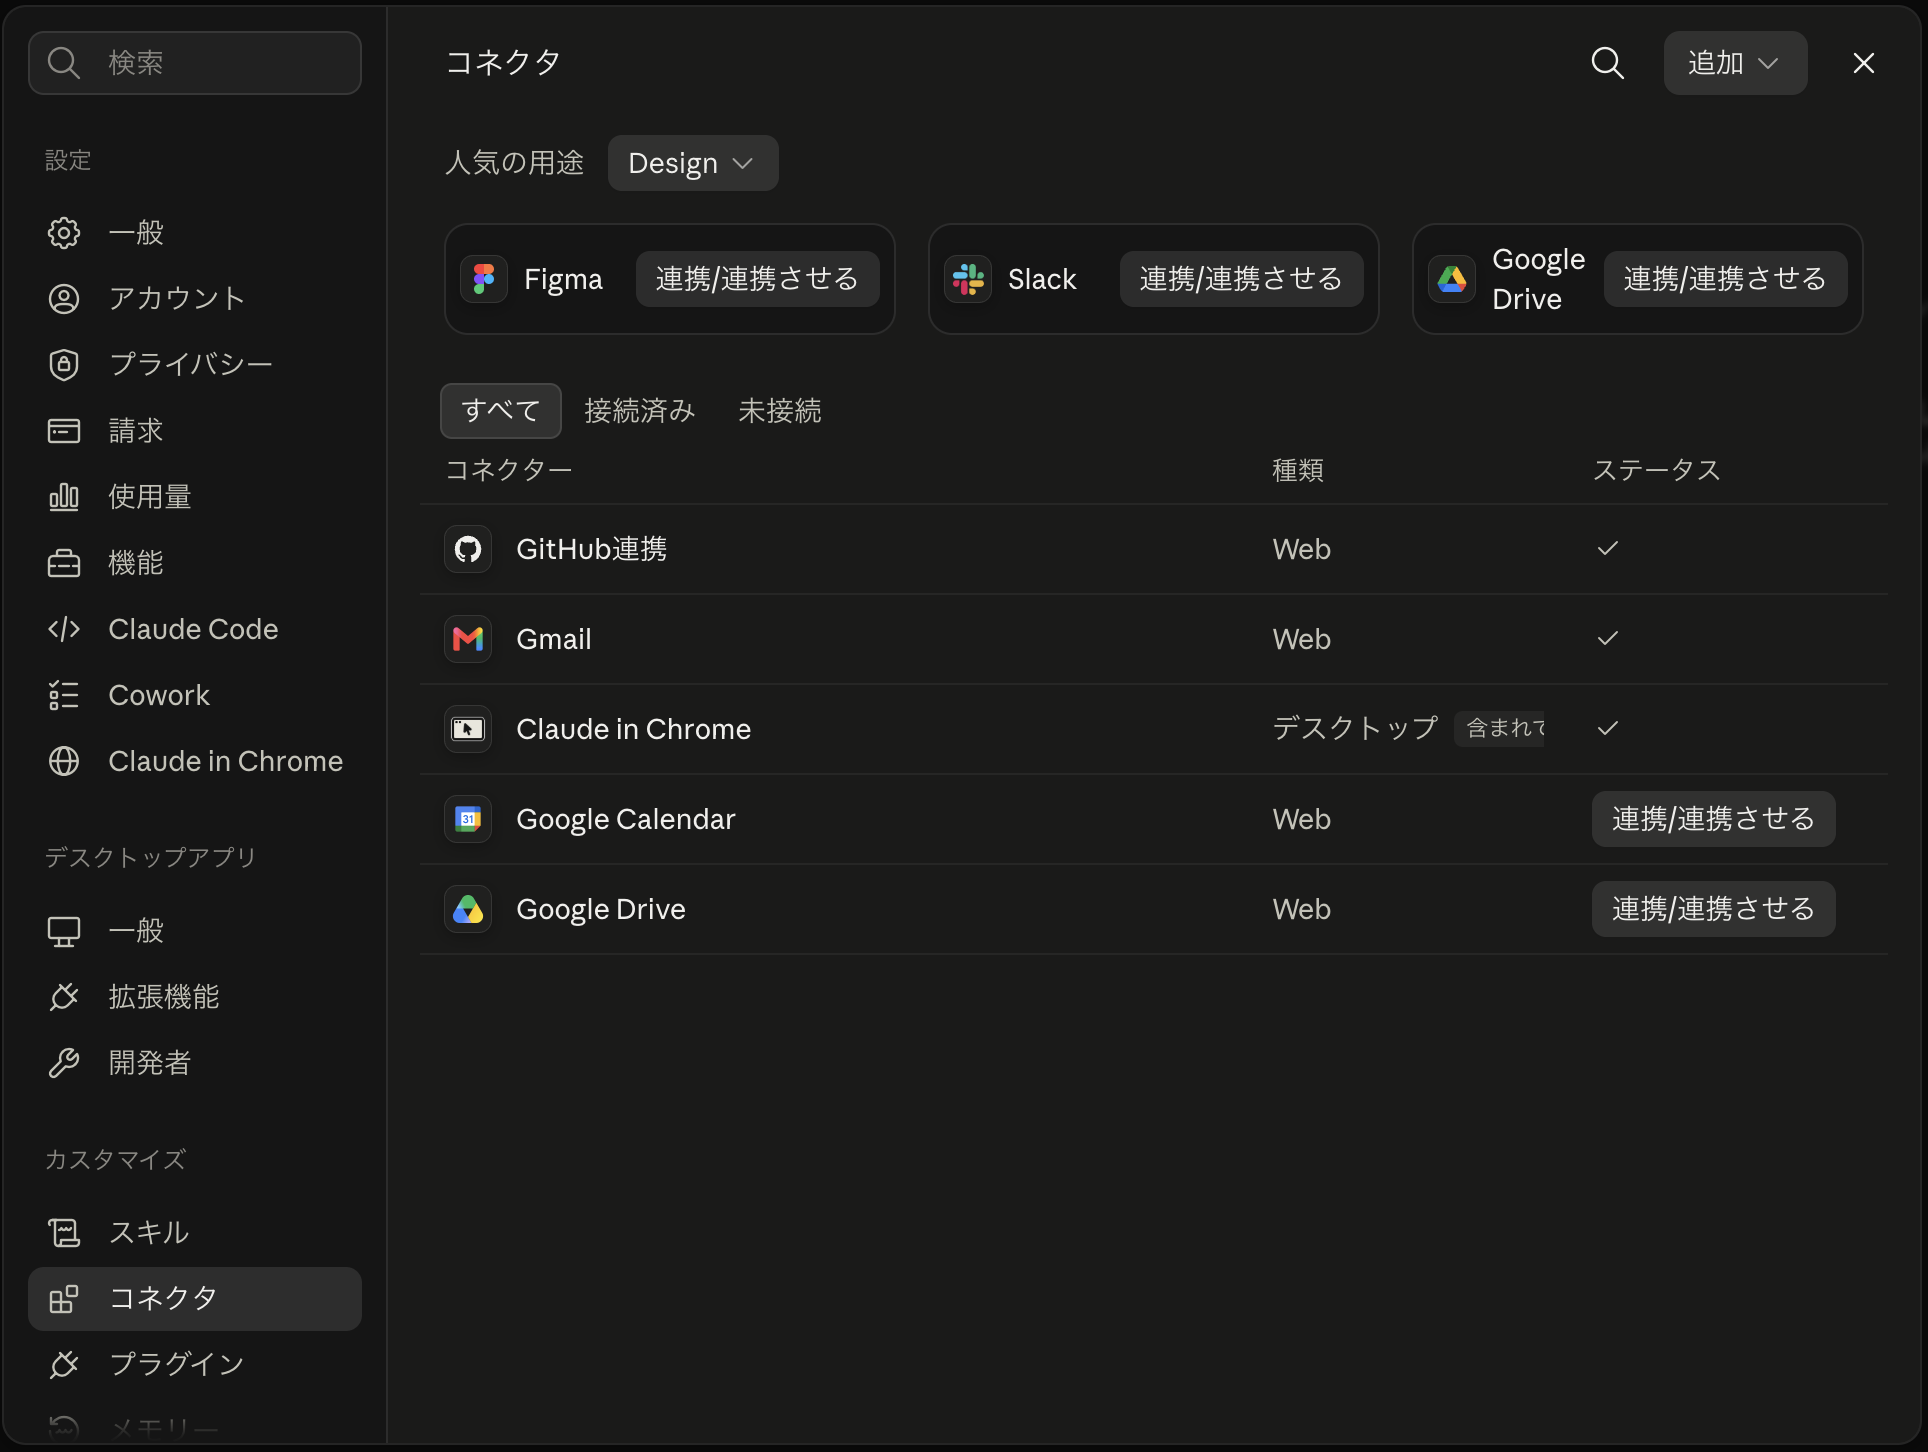1928x1452 pixels.
Task: Click the 使用量 bar chart icon
Action: pyautogui.click(x=64, y=497)
